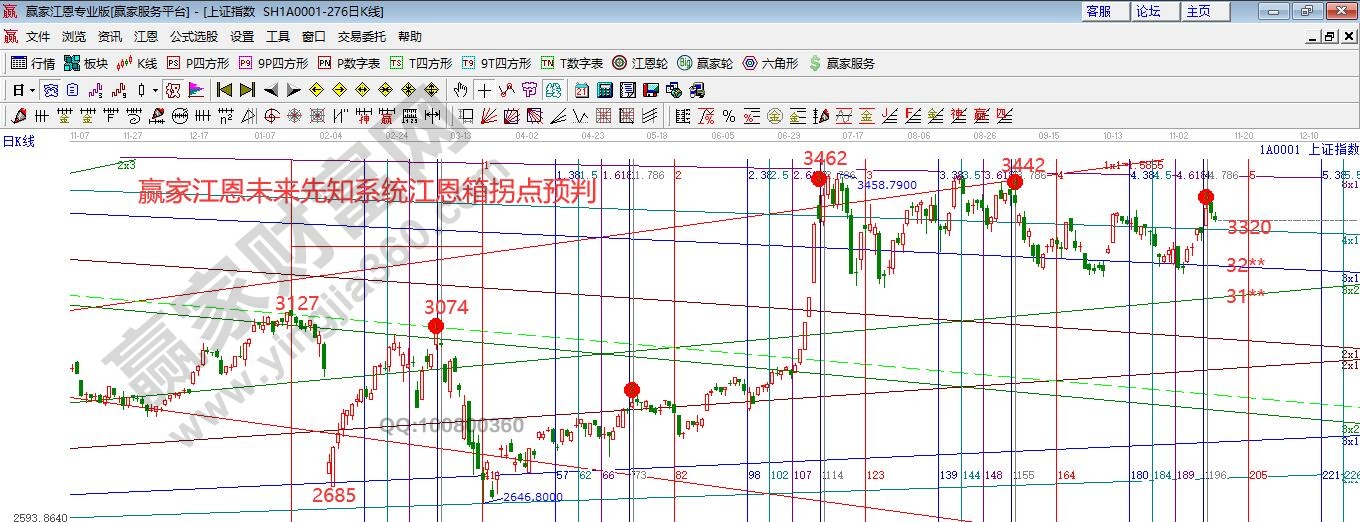Open the calculator icon in toolbar
Screen dimensions: 1360x522
click(x=604, y=90)
